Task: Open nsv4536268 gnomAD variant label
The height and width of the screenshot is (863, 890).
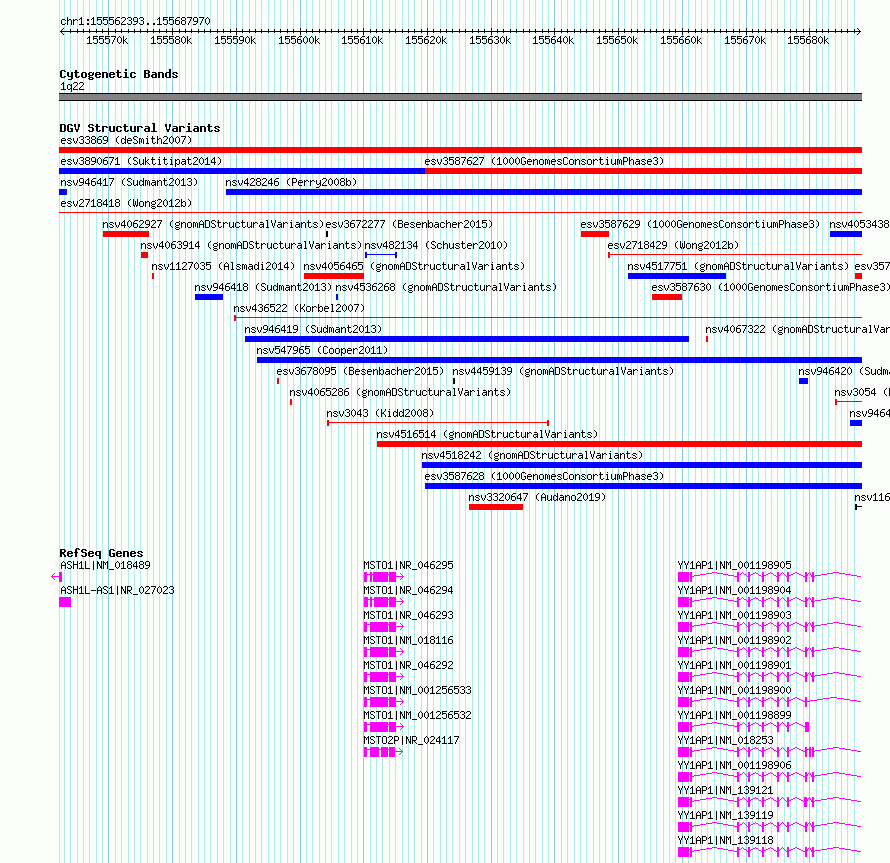Action: 446,287
